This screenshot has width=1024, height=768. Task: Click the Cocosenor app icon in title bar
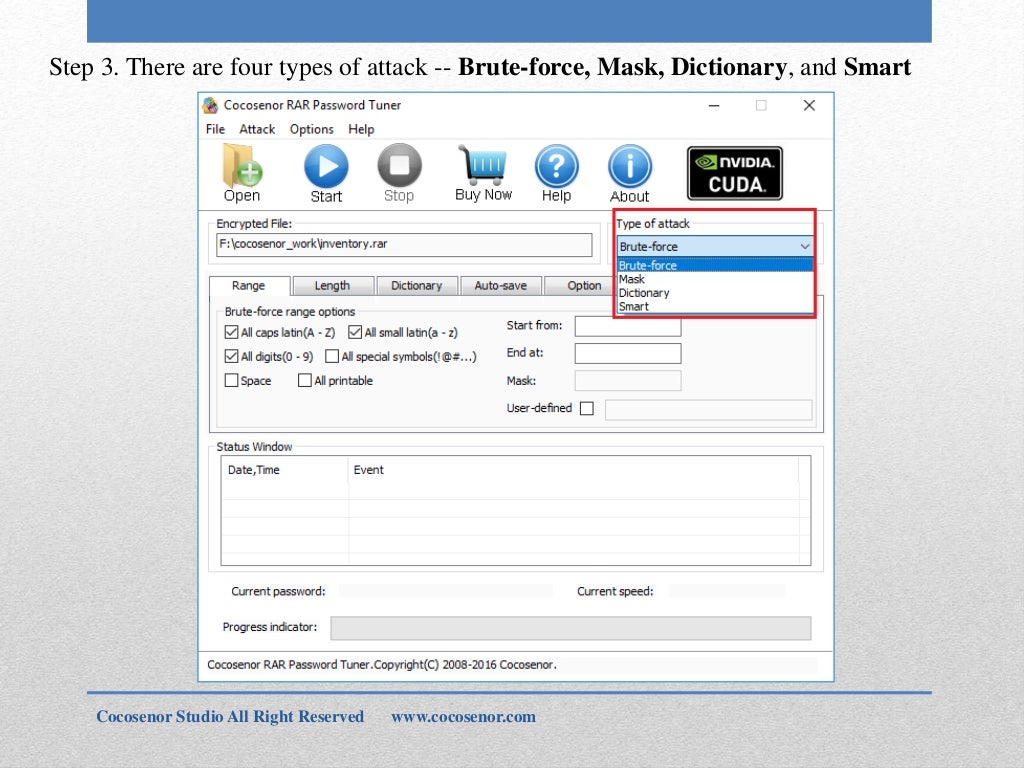(x=210, y=105)
